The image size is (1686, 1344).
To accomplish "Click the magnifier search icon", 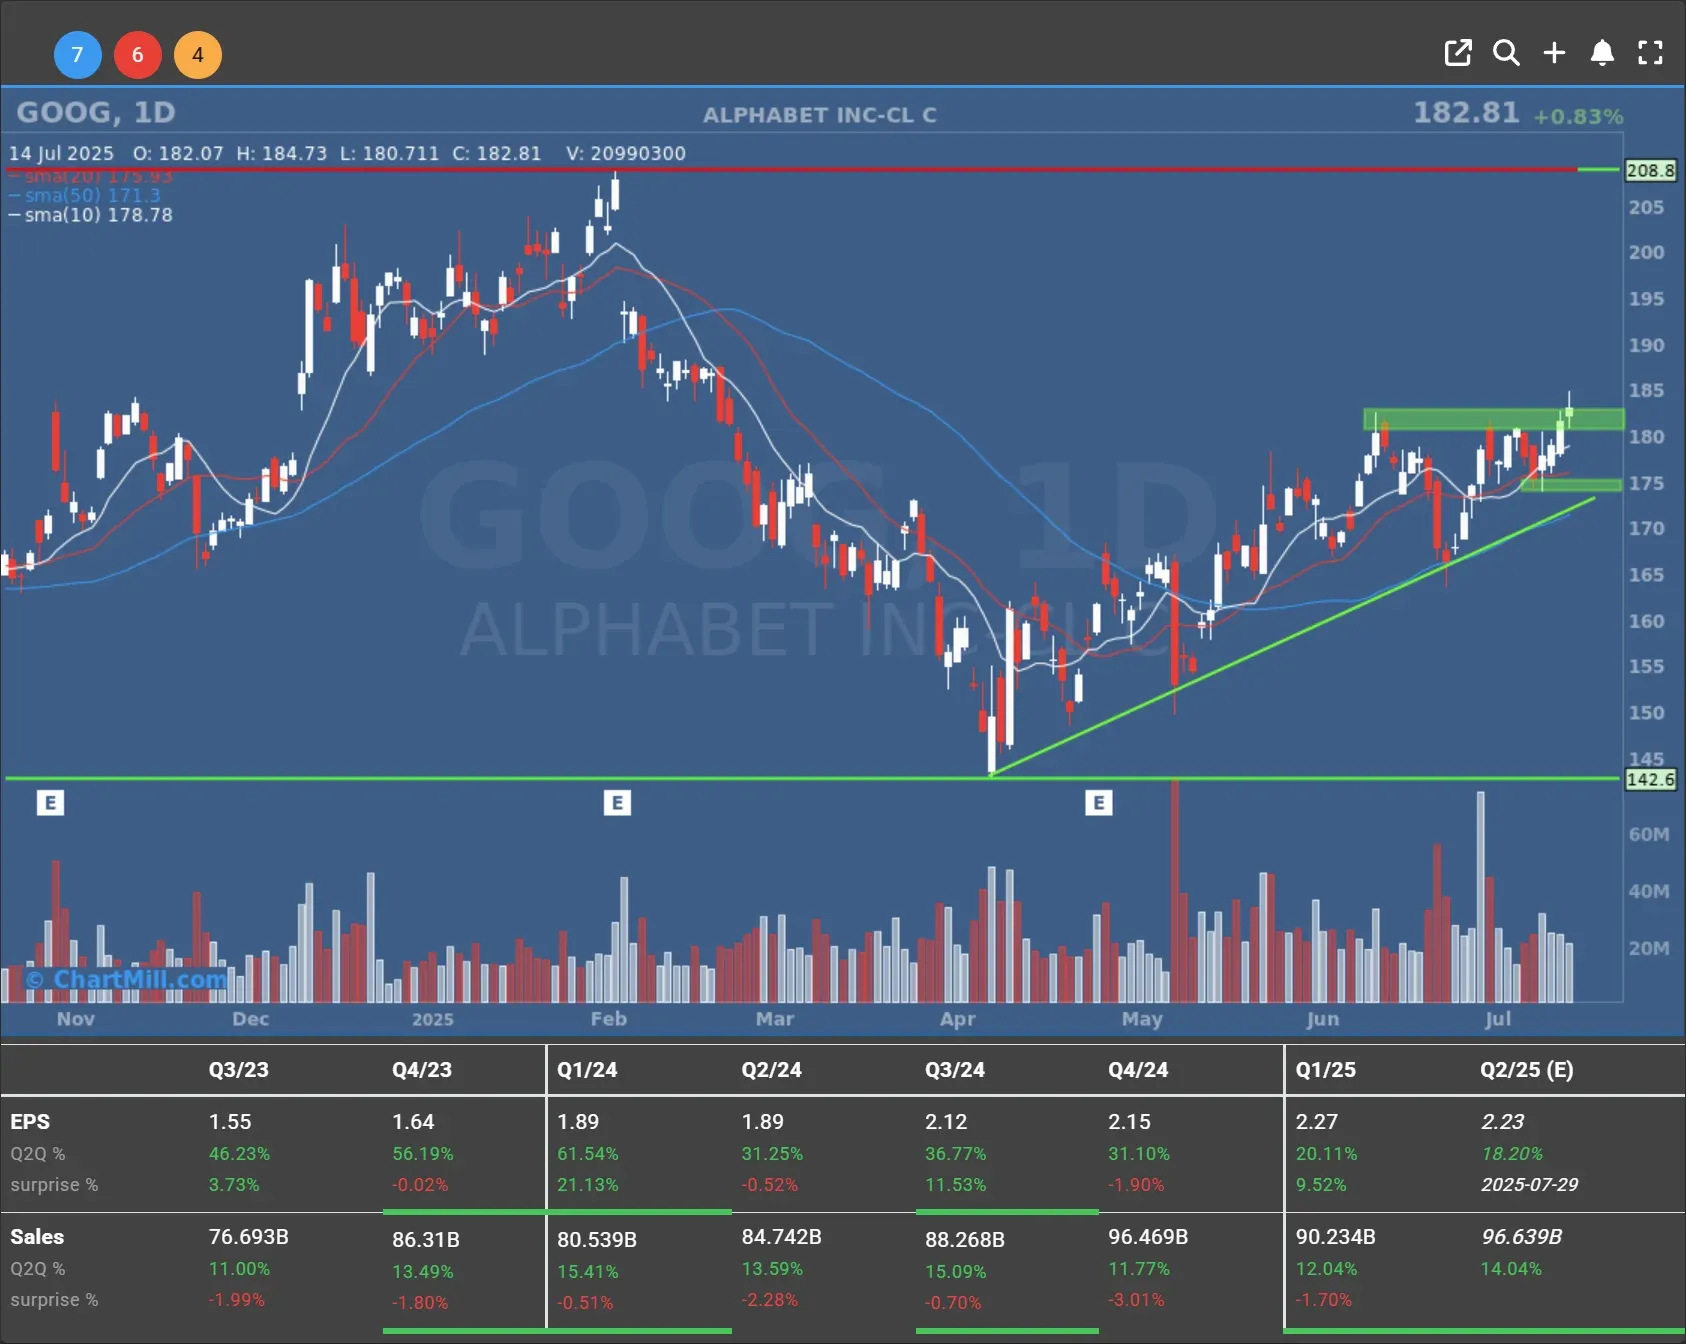I will click(x=1506, y=53).
